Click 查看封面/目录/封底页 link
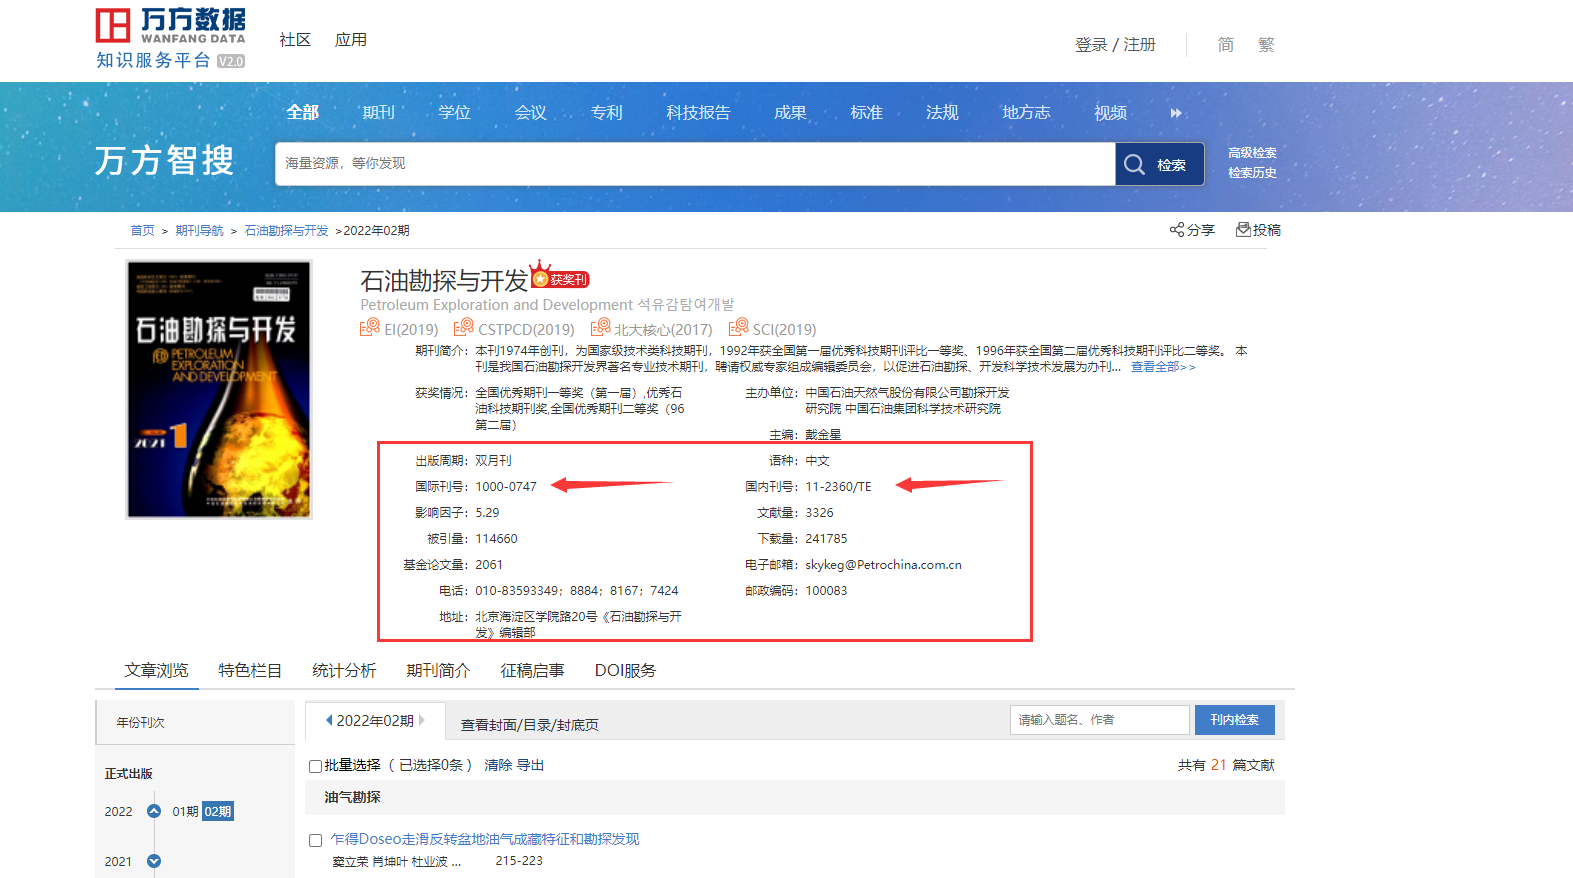The image size is (1573, 878). point(529,725)
